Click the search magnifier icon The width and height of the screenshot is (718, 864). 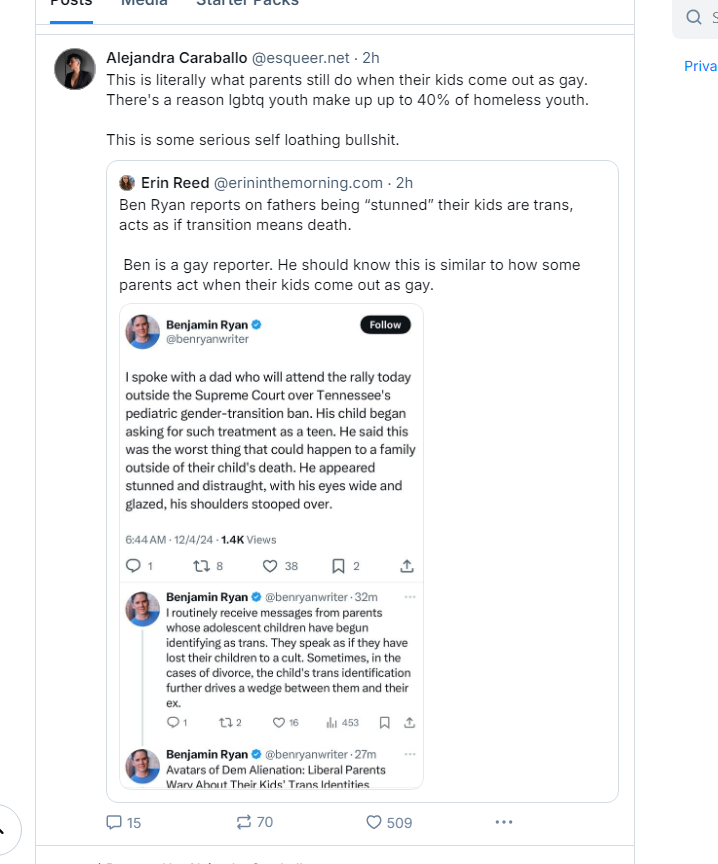[x=693, y=17]
